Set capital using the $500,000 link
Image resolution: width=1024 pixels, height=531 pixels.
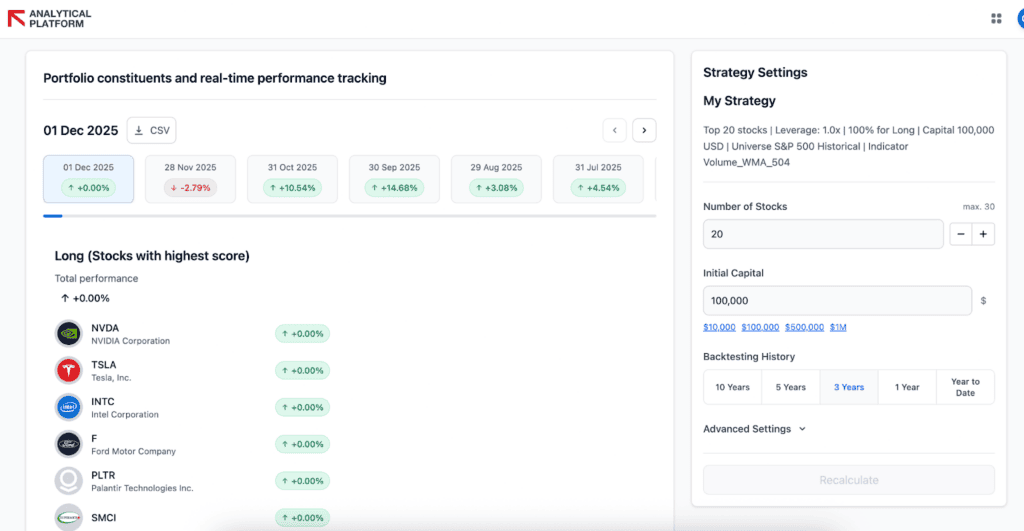click(804, 327)
